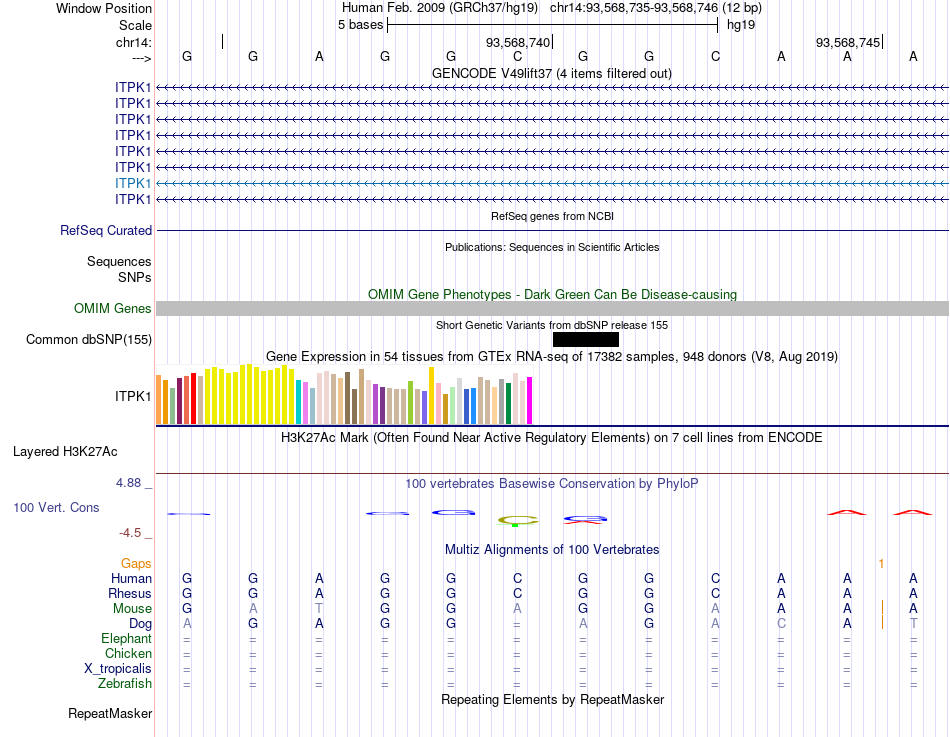The width and height of the screenshot is (950, 737).
Task: Click the Elephant alignment row label
Action: [x=126, y=638]
